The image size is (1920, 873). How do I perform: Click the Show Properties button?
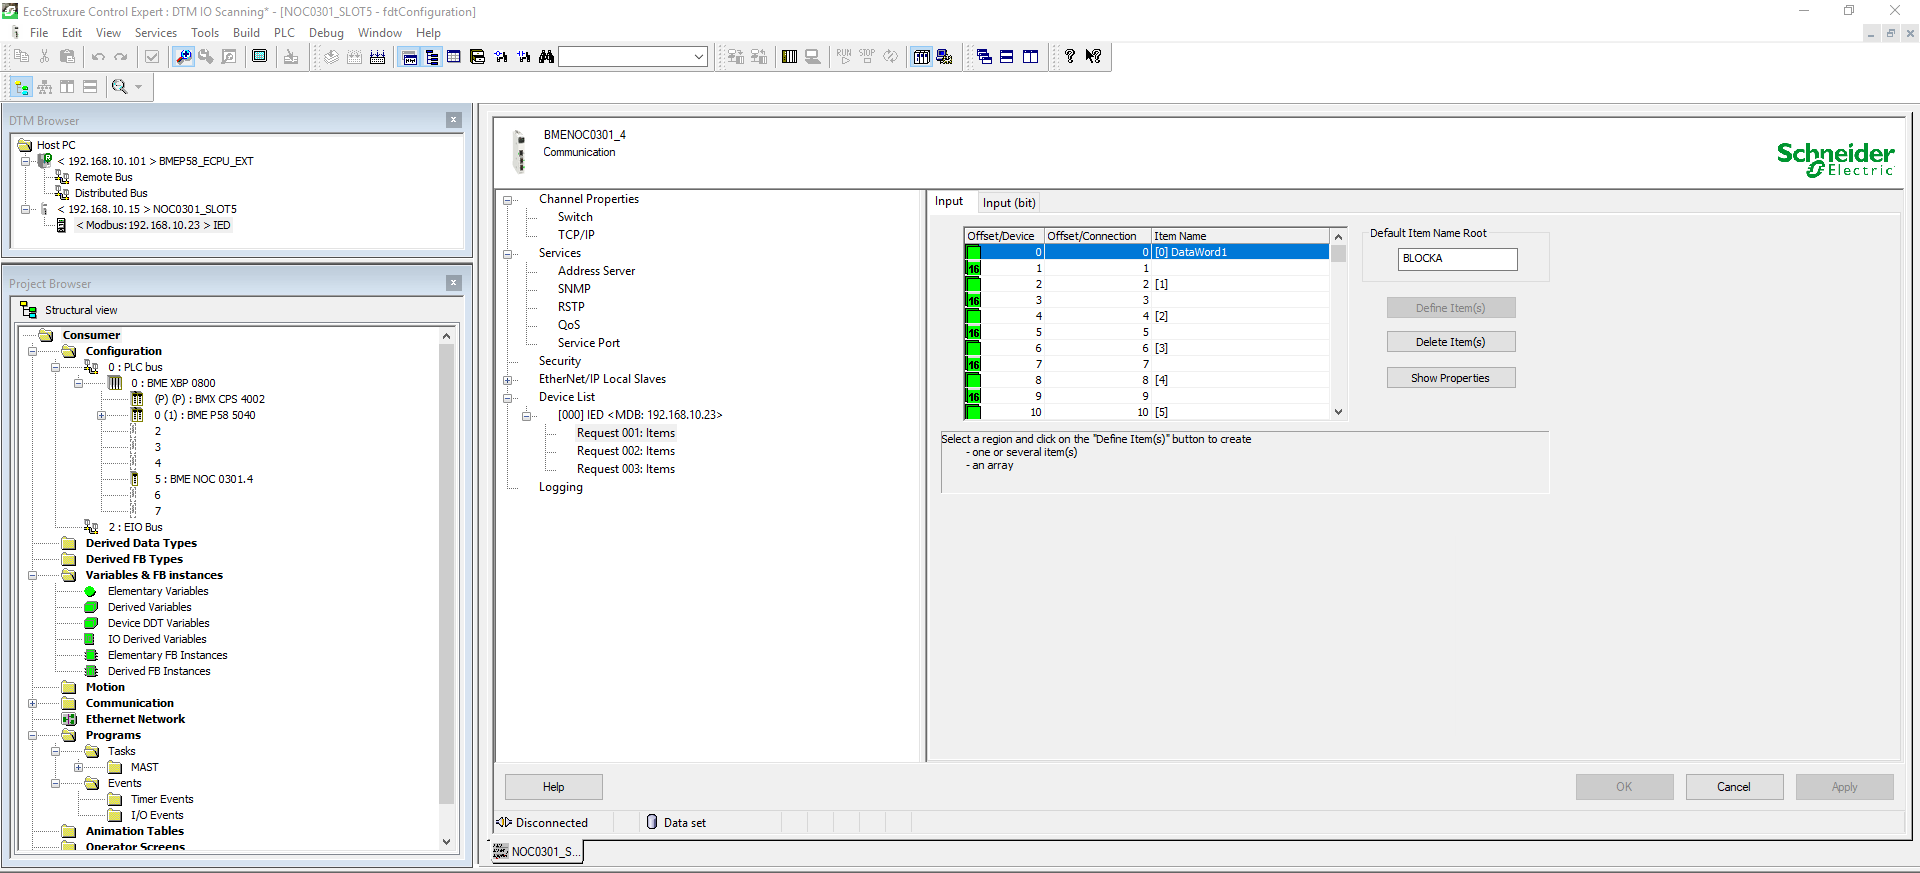pyautogui.click(x=1451, y=378)
